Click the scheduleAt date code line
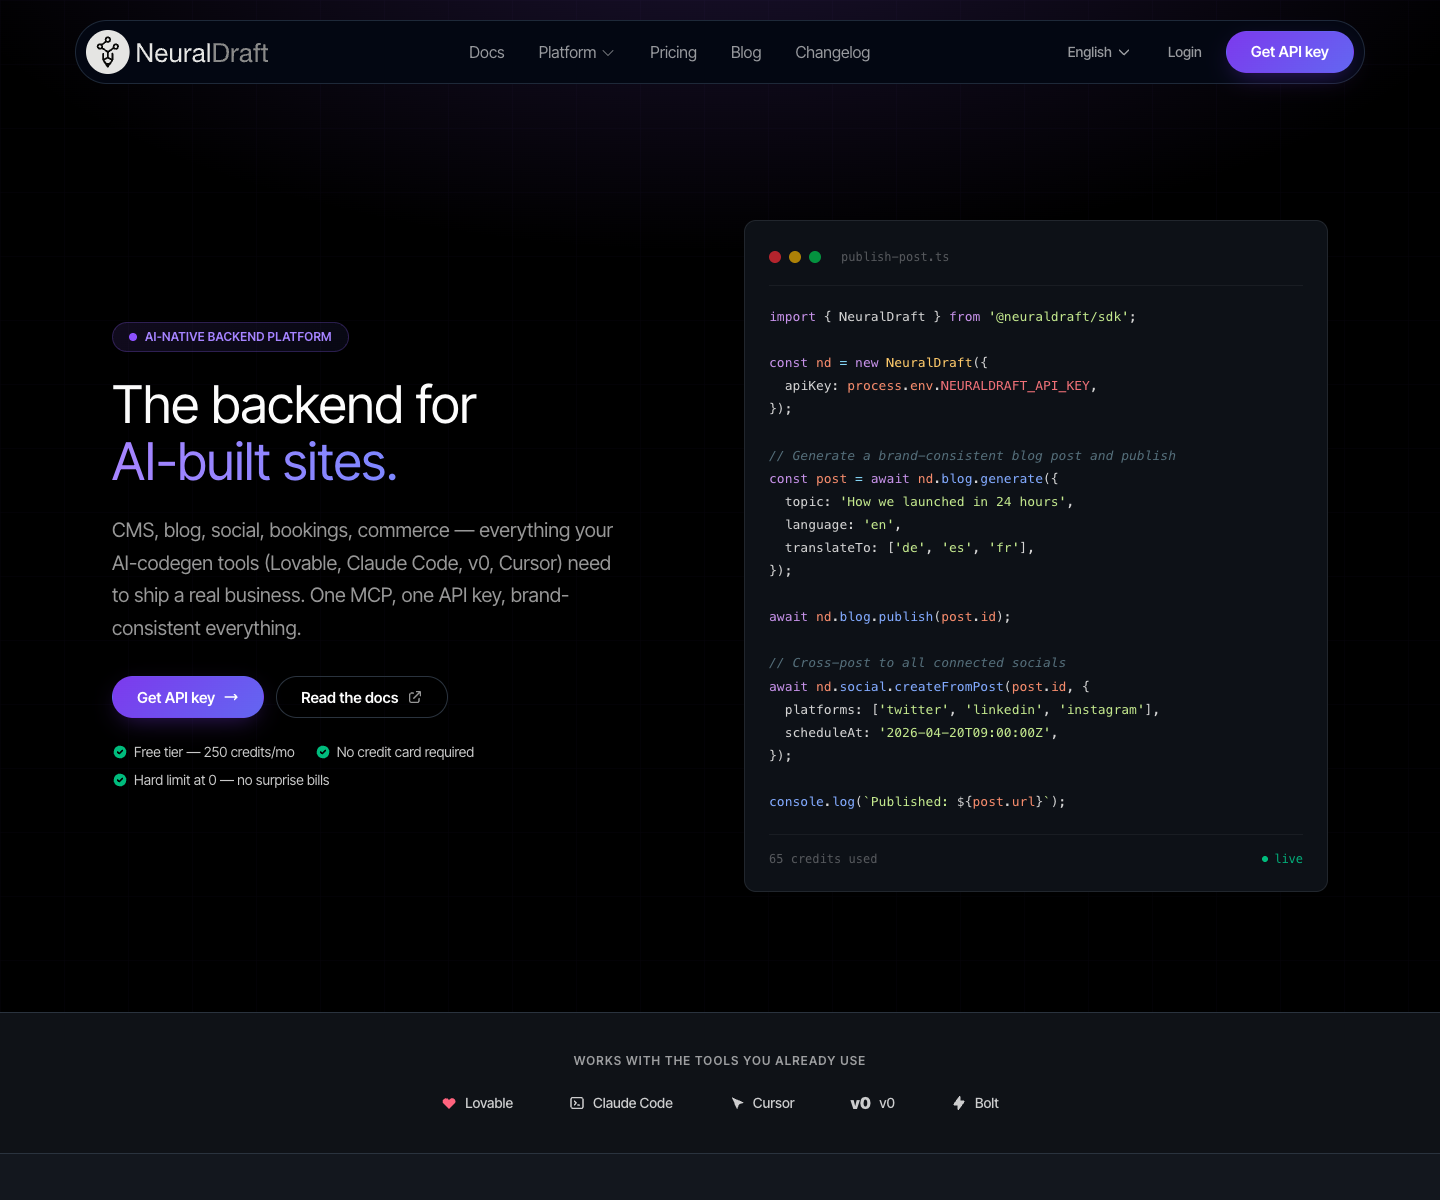 coord(921,733)
